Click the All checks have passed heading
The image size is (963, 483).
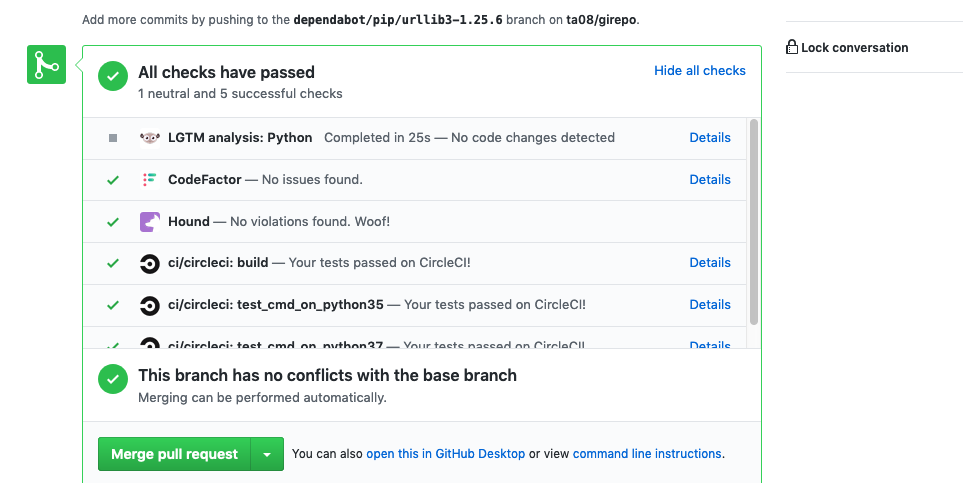click(226, 73)
